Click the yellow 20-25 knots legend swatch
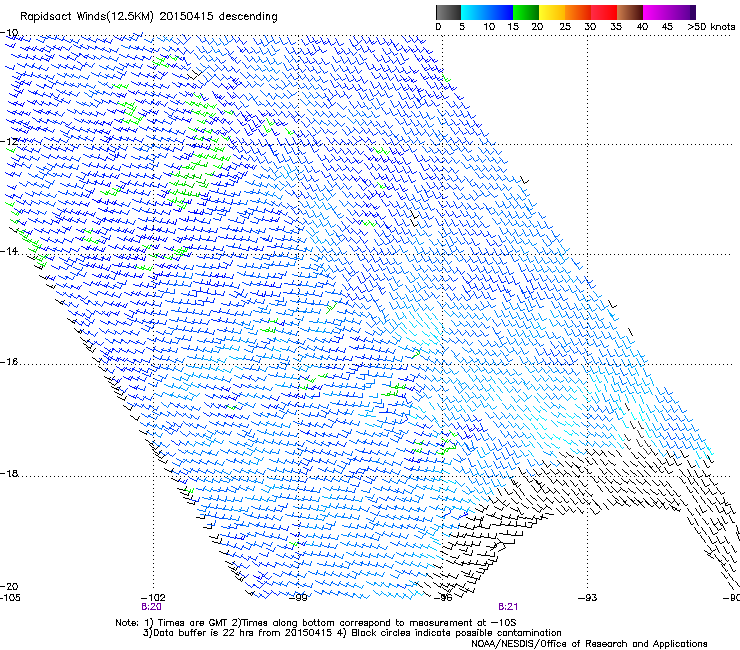The height and width of the screenshot is (650, 740). tap(552, 12)
